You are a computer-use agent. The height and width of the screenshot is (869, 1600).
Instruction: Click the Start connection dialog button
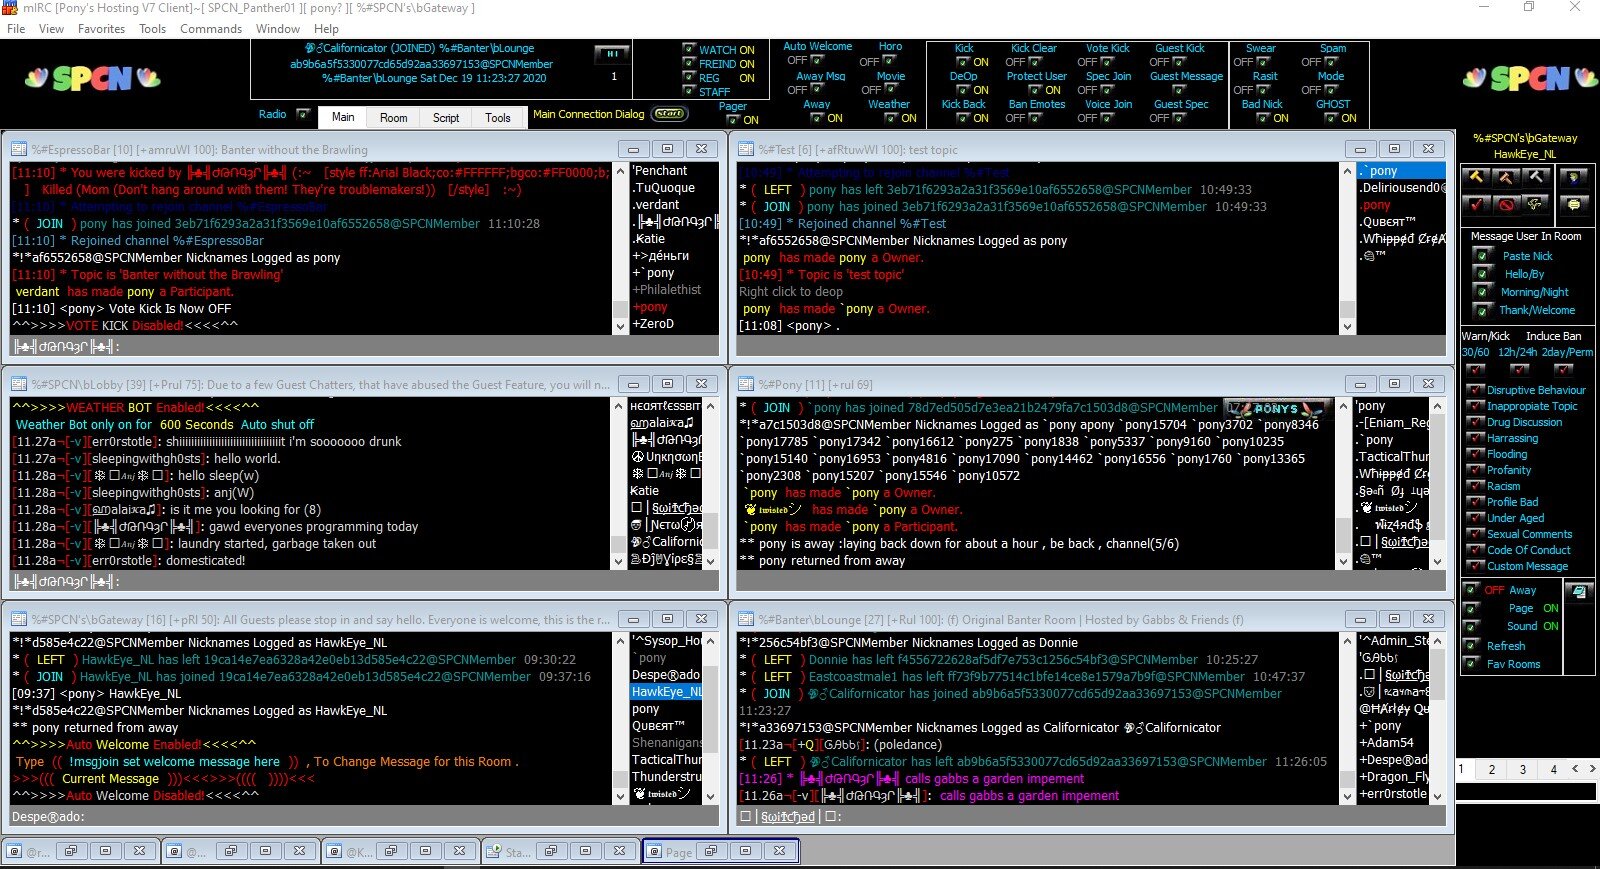[x=669, y=114]
